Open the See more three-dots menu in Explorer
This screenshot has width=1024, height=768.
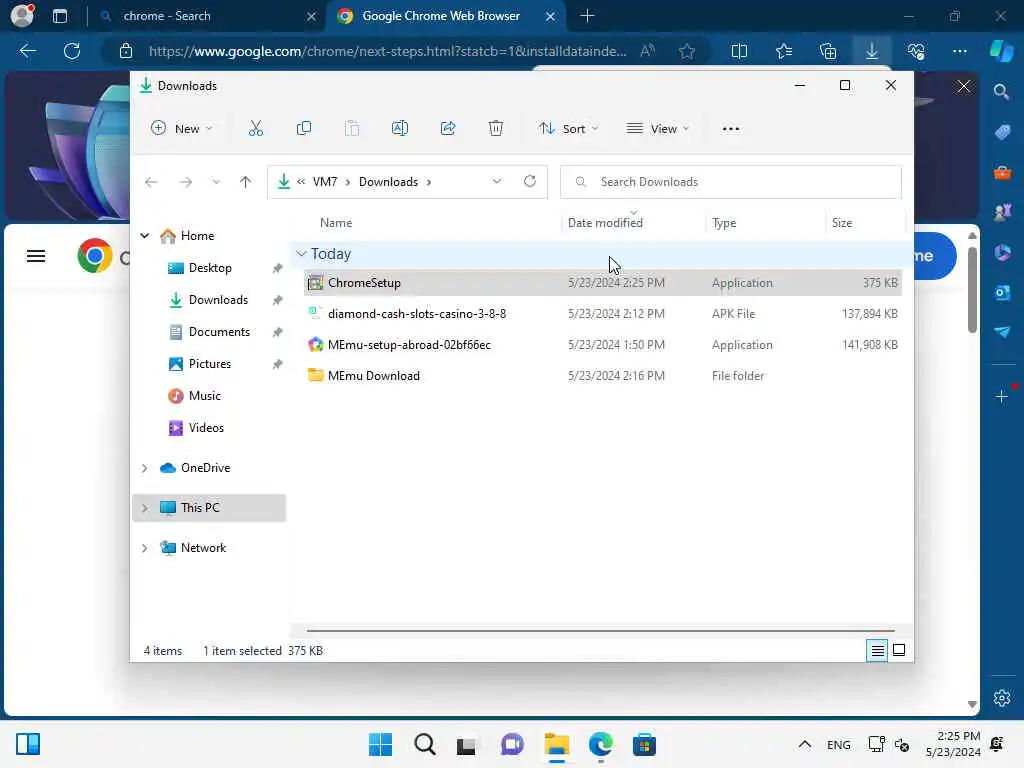click(731, 129)
